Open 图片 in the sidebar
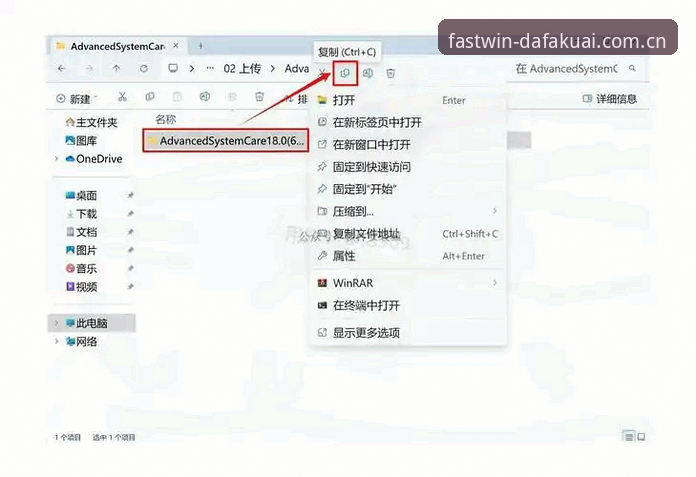696x477 pixels. [81, 250]
